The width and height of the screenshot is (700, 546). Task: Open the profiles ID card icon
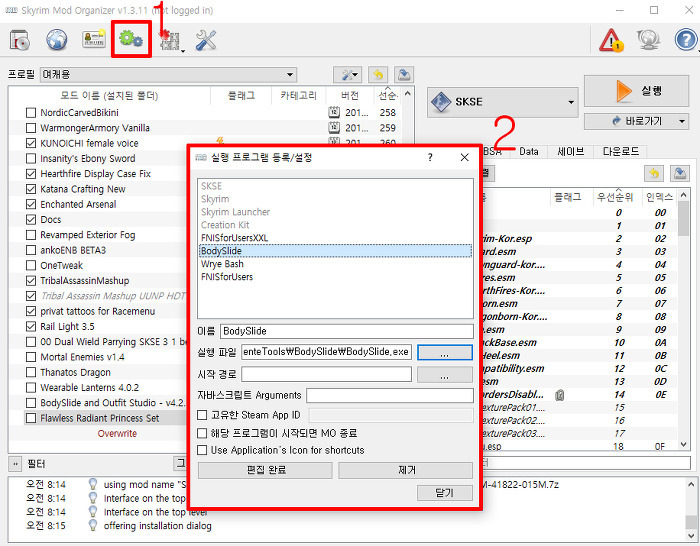(94, 39)
